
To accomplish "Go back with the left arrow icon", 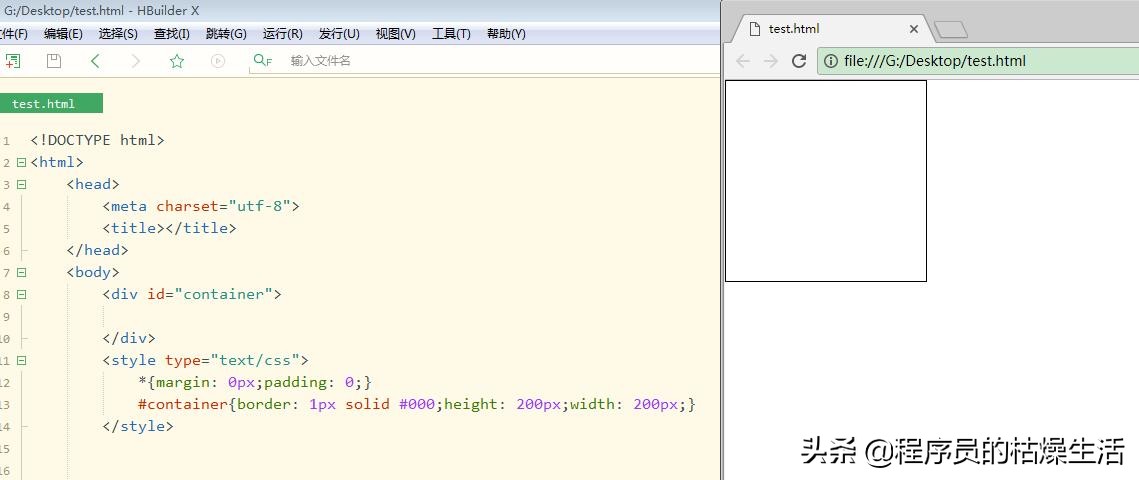I will 95,61.
